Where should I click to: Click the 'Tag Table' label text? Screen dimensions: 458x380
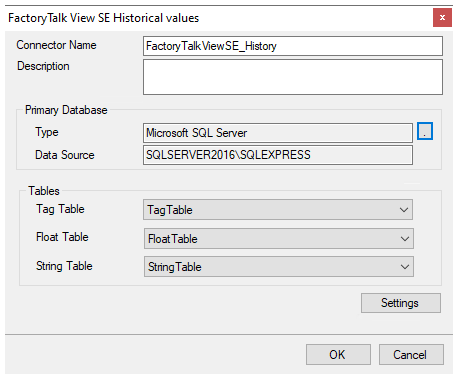[x=60, y=209]
